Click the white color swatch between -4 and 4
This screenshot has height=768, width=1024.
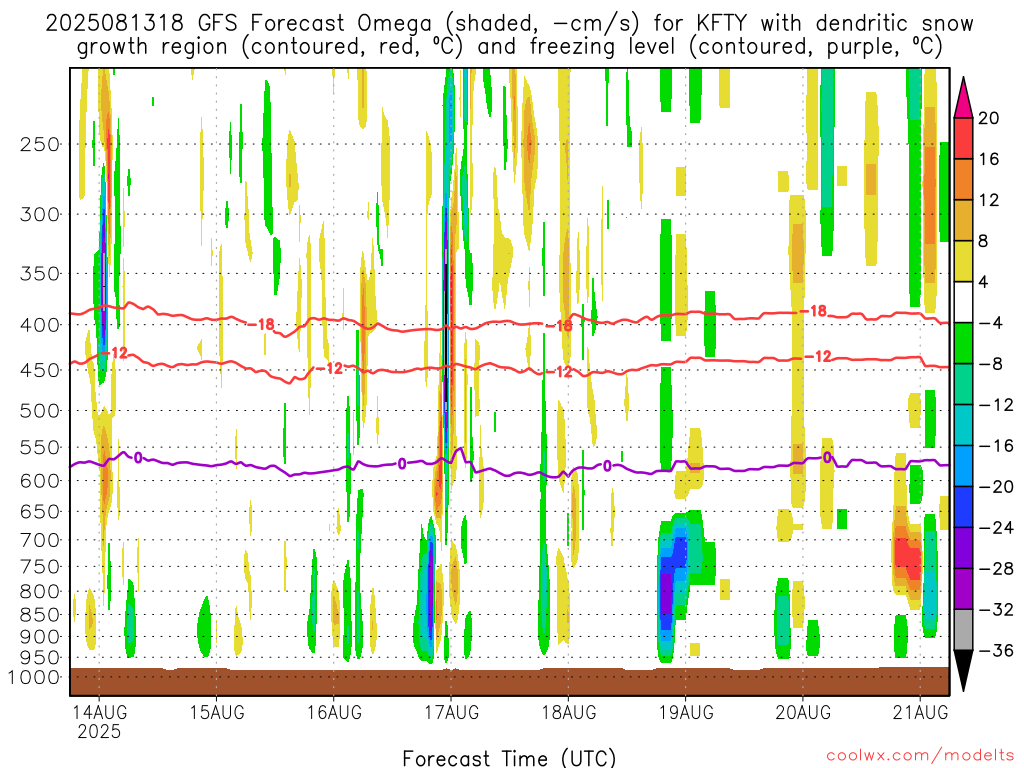(963, 302)
